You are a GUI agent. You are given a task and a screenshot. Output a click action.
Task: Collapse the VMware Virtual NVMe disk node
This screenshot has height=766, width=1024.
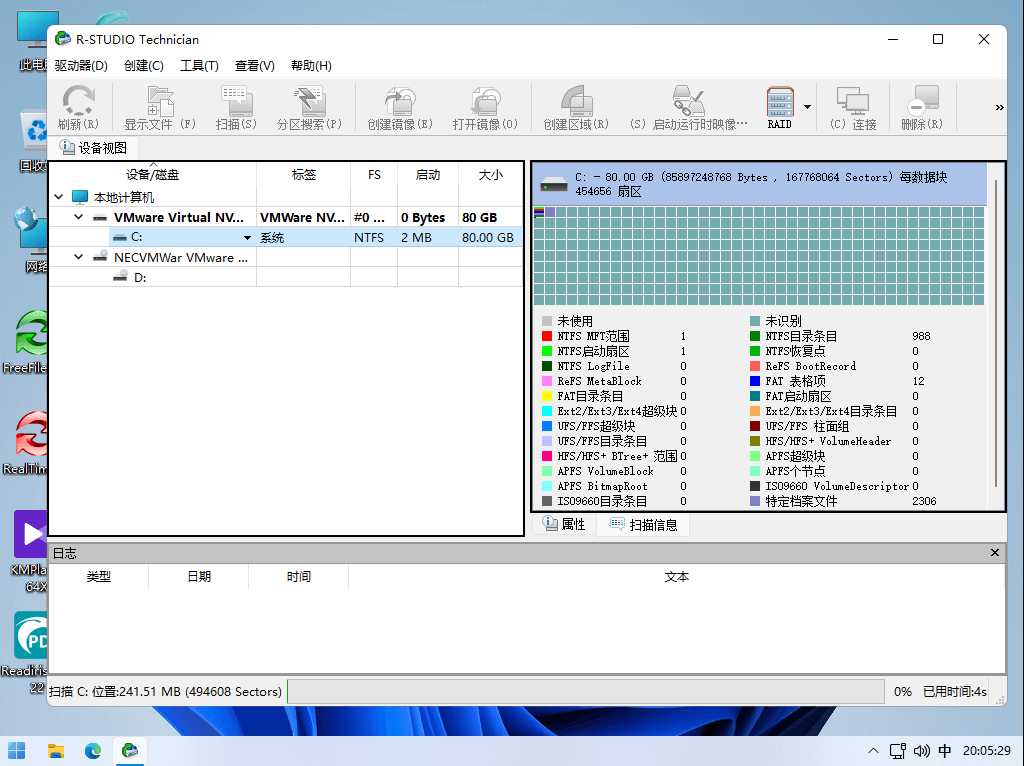(78, 217)
